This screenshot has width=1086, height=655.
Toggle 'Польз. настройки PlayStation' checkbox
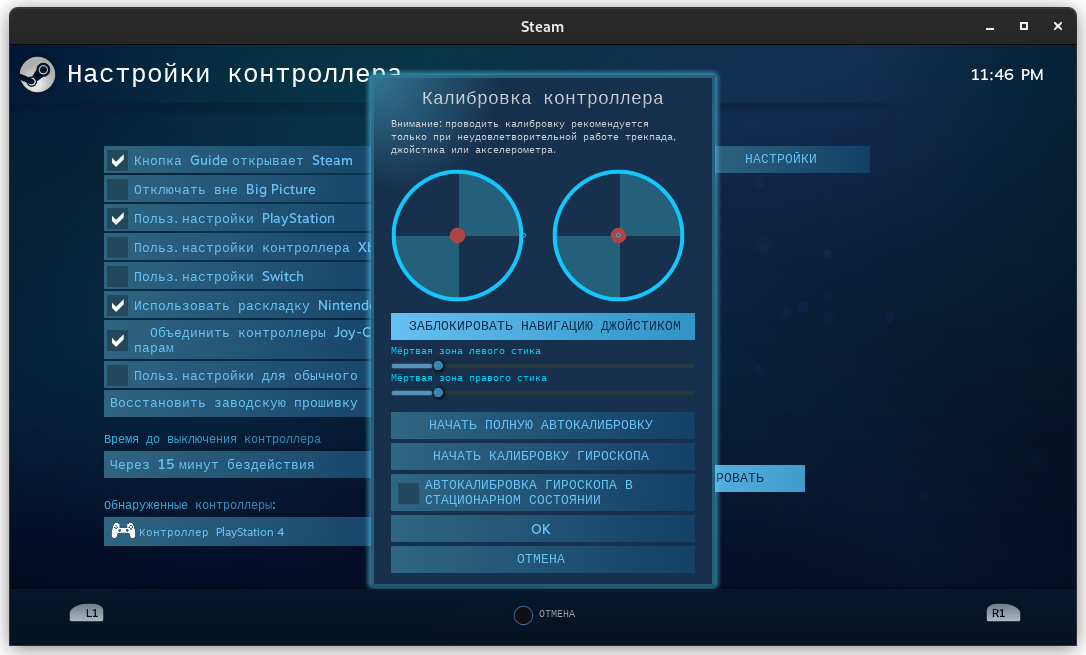[118, 219]
